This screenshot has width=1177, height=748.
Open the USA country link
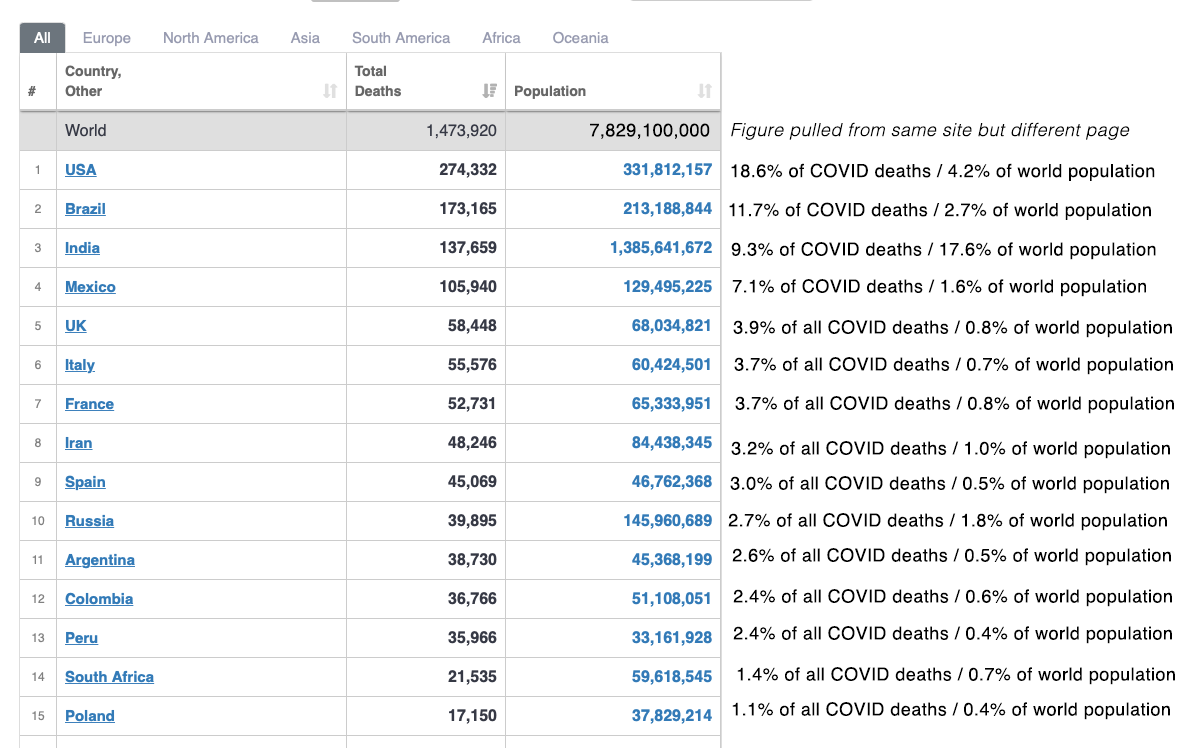pyautogui.click(x=81, y=170)
